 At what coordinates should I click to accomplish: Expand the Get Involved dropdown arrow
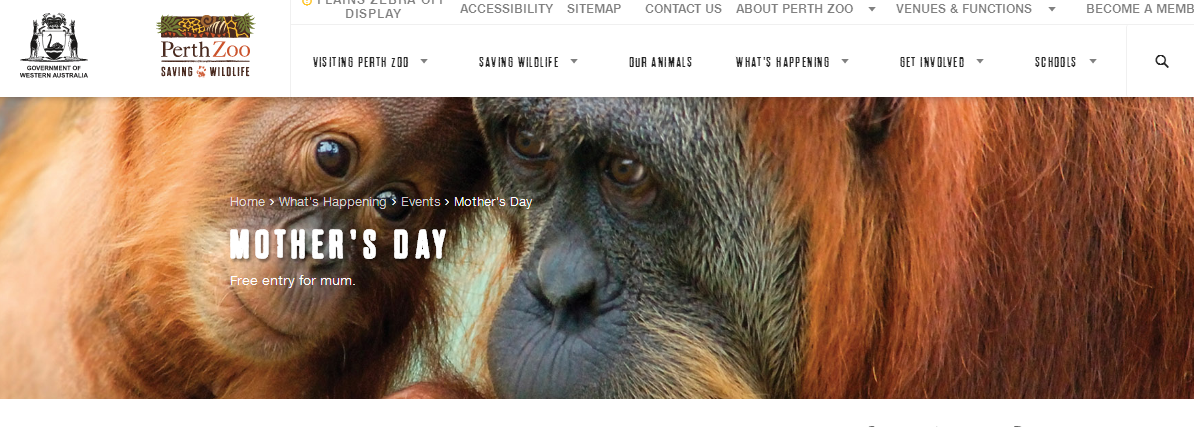coord(980,61)
